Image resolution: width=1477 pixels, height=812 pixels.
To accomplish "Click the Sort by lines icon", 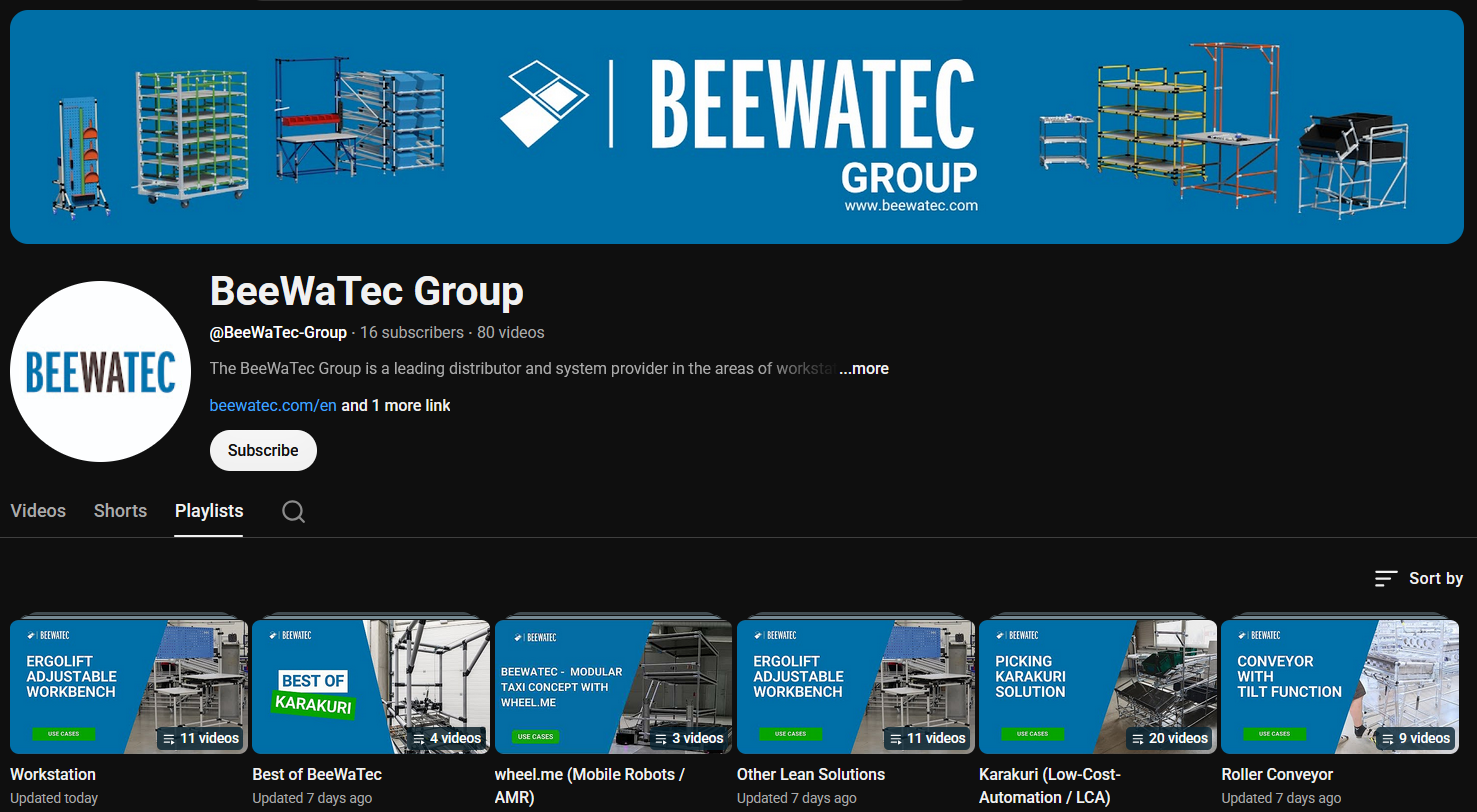I will coord(1386,578).
